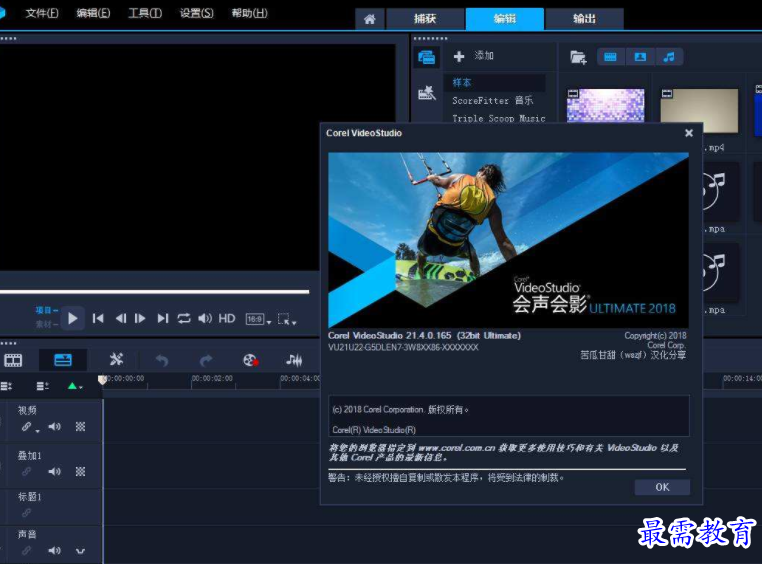This screenshot has height=564, width=762.
Task: Mute the 叠加1 overlay track
Action: pos(54,472)
